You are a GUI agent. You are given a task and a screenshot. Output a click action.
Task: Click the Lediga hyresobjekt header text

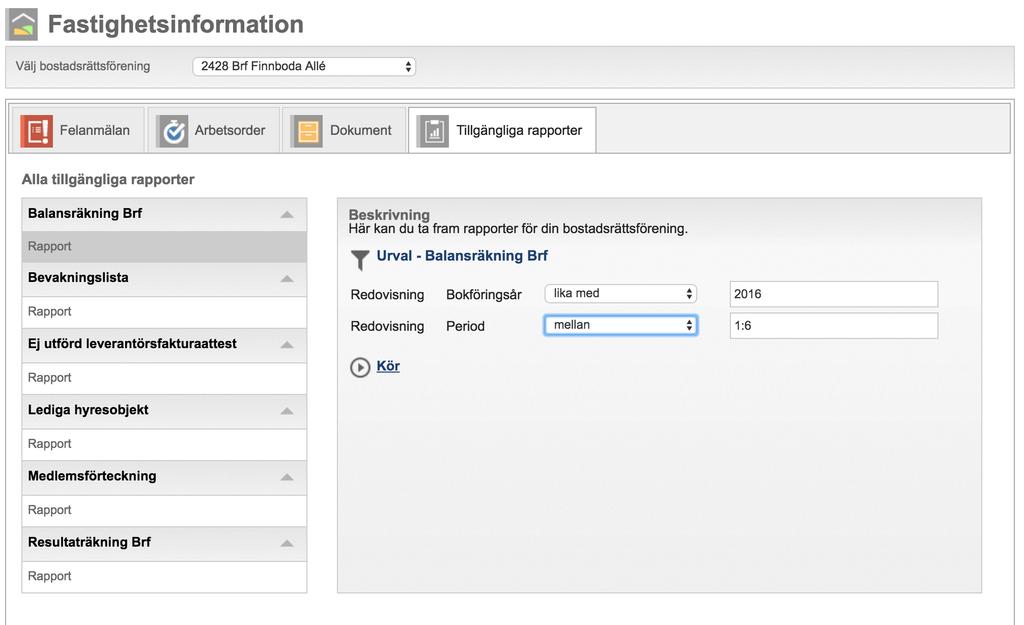(x=88, y=410)
